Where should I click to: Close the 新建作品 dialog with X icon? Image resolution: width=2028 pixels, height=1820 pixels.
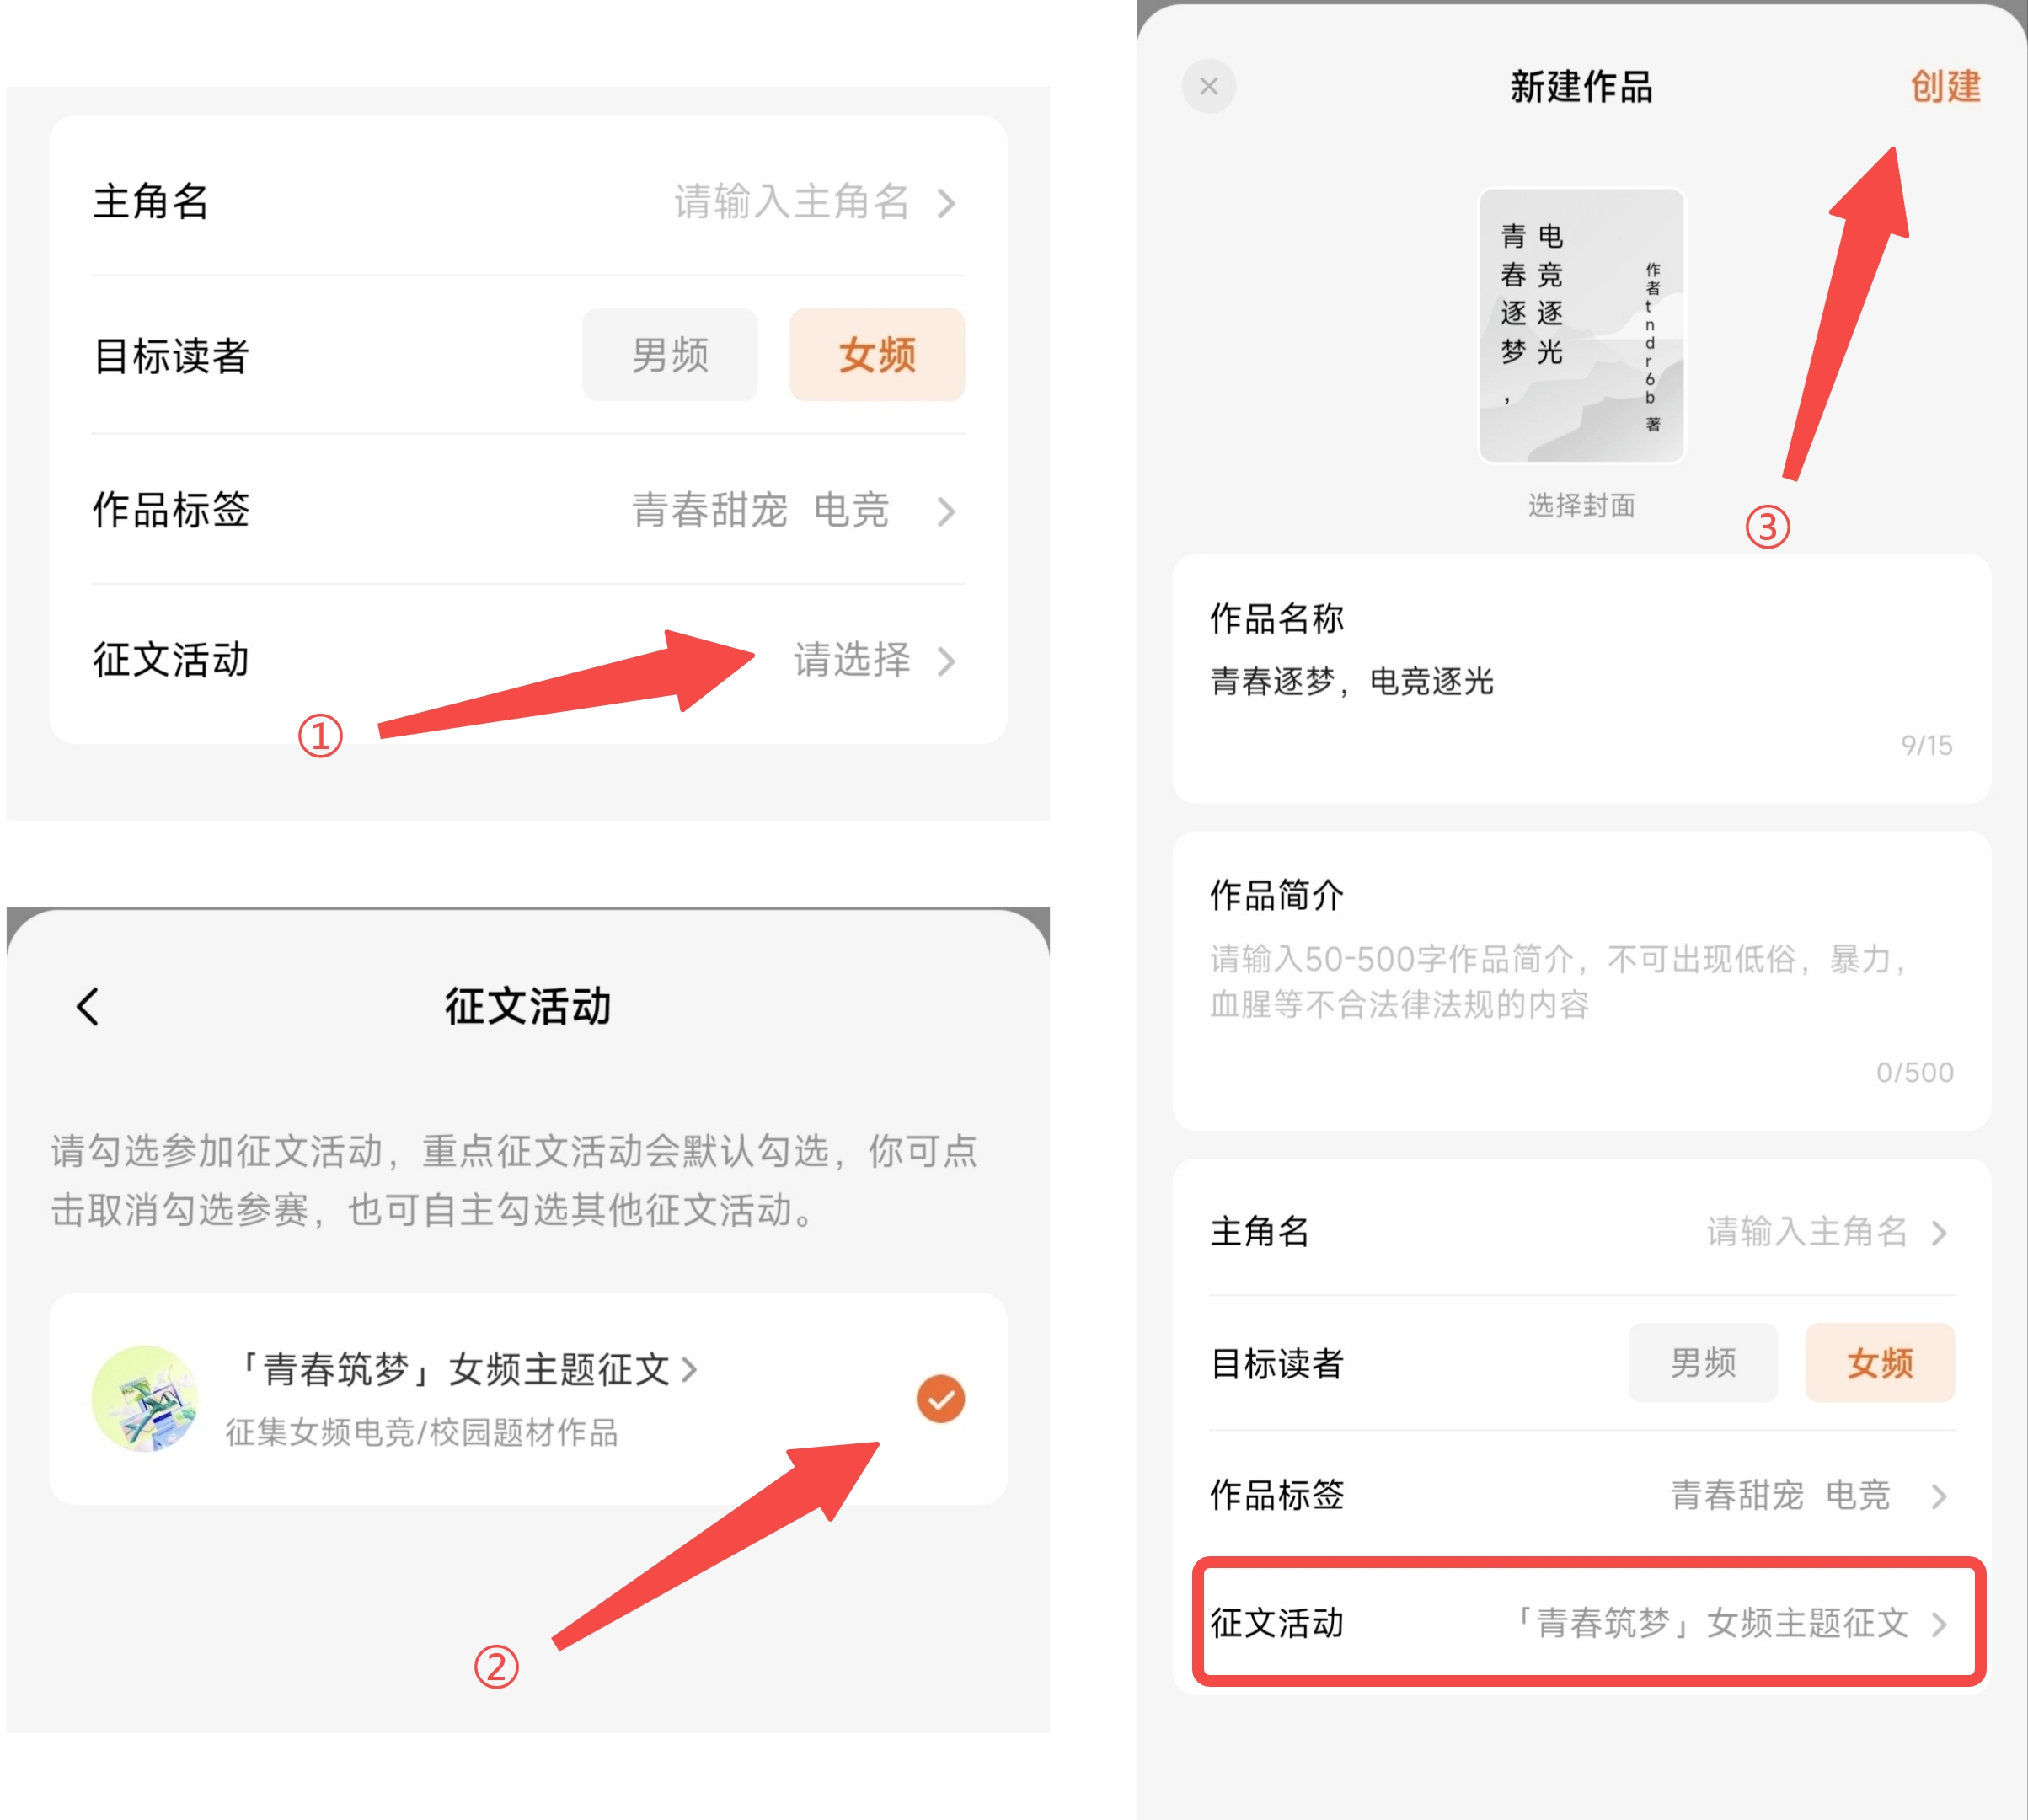(1208, 86)
